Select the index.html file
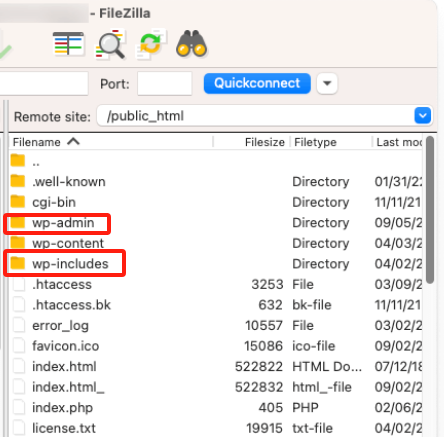Image resolution: width=444 pixels, height=437 pixels. (x=216, y=367)
